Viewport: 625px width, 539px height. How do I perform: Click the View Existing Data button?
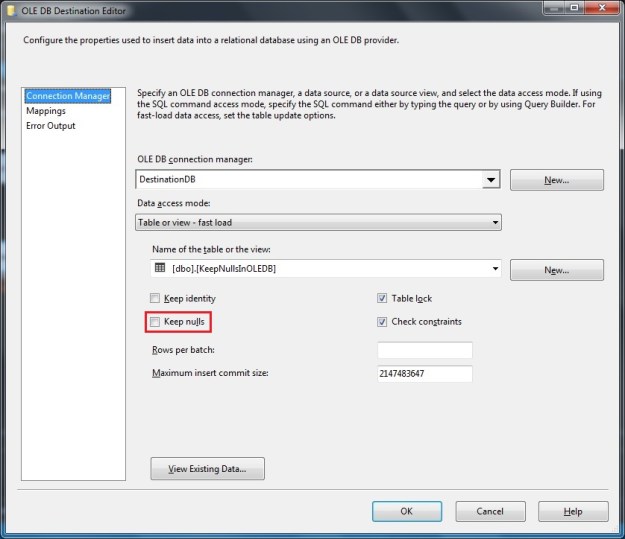(x=207, y=468)
